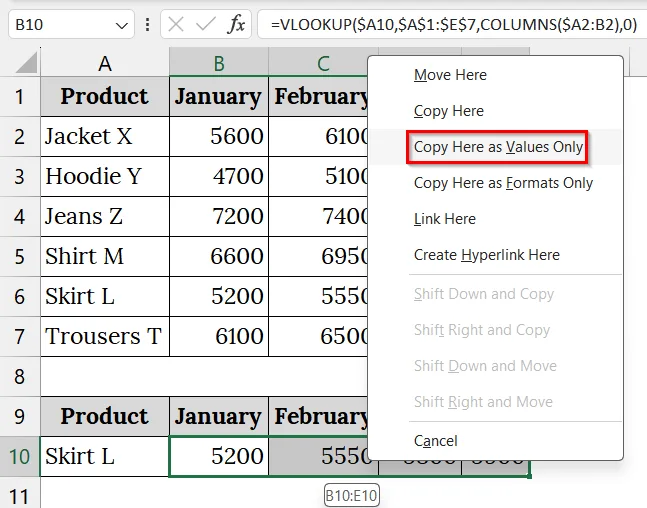Click the Cancel formula X icon
647x508 pixels.
[176, 25]
